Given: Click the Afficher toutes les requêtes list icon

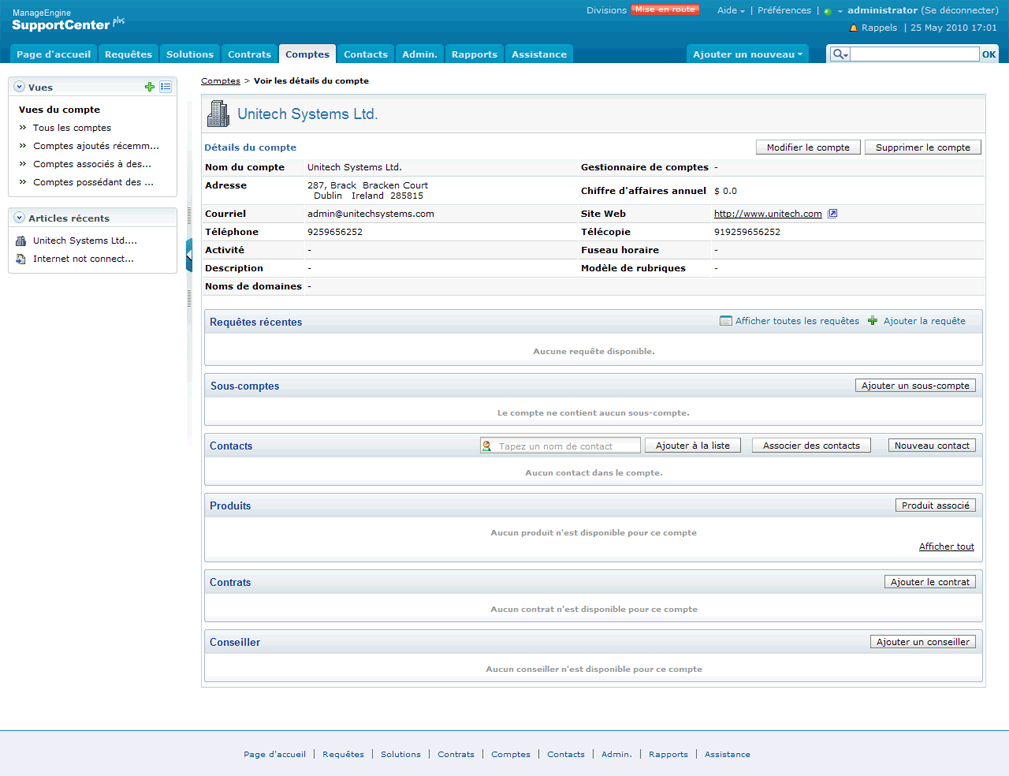Looking at the screenshot, I should 725,321.
